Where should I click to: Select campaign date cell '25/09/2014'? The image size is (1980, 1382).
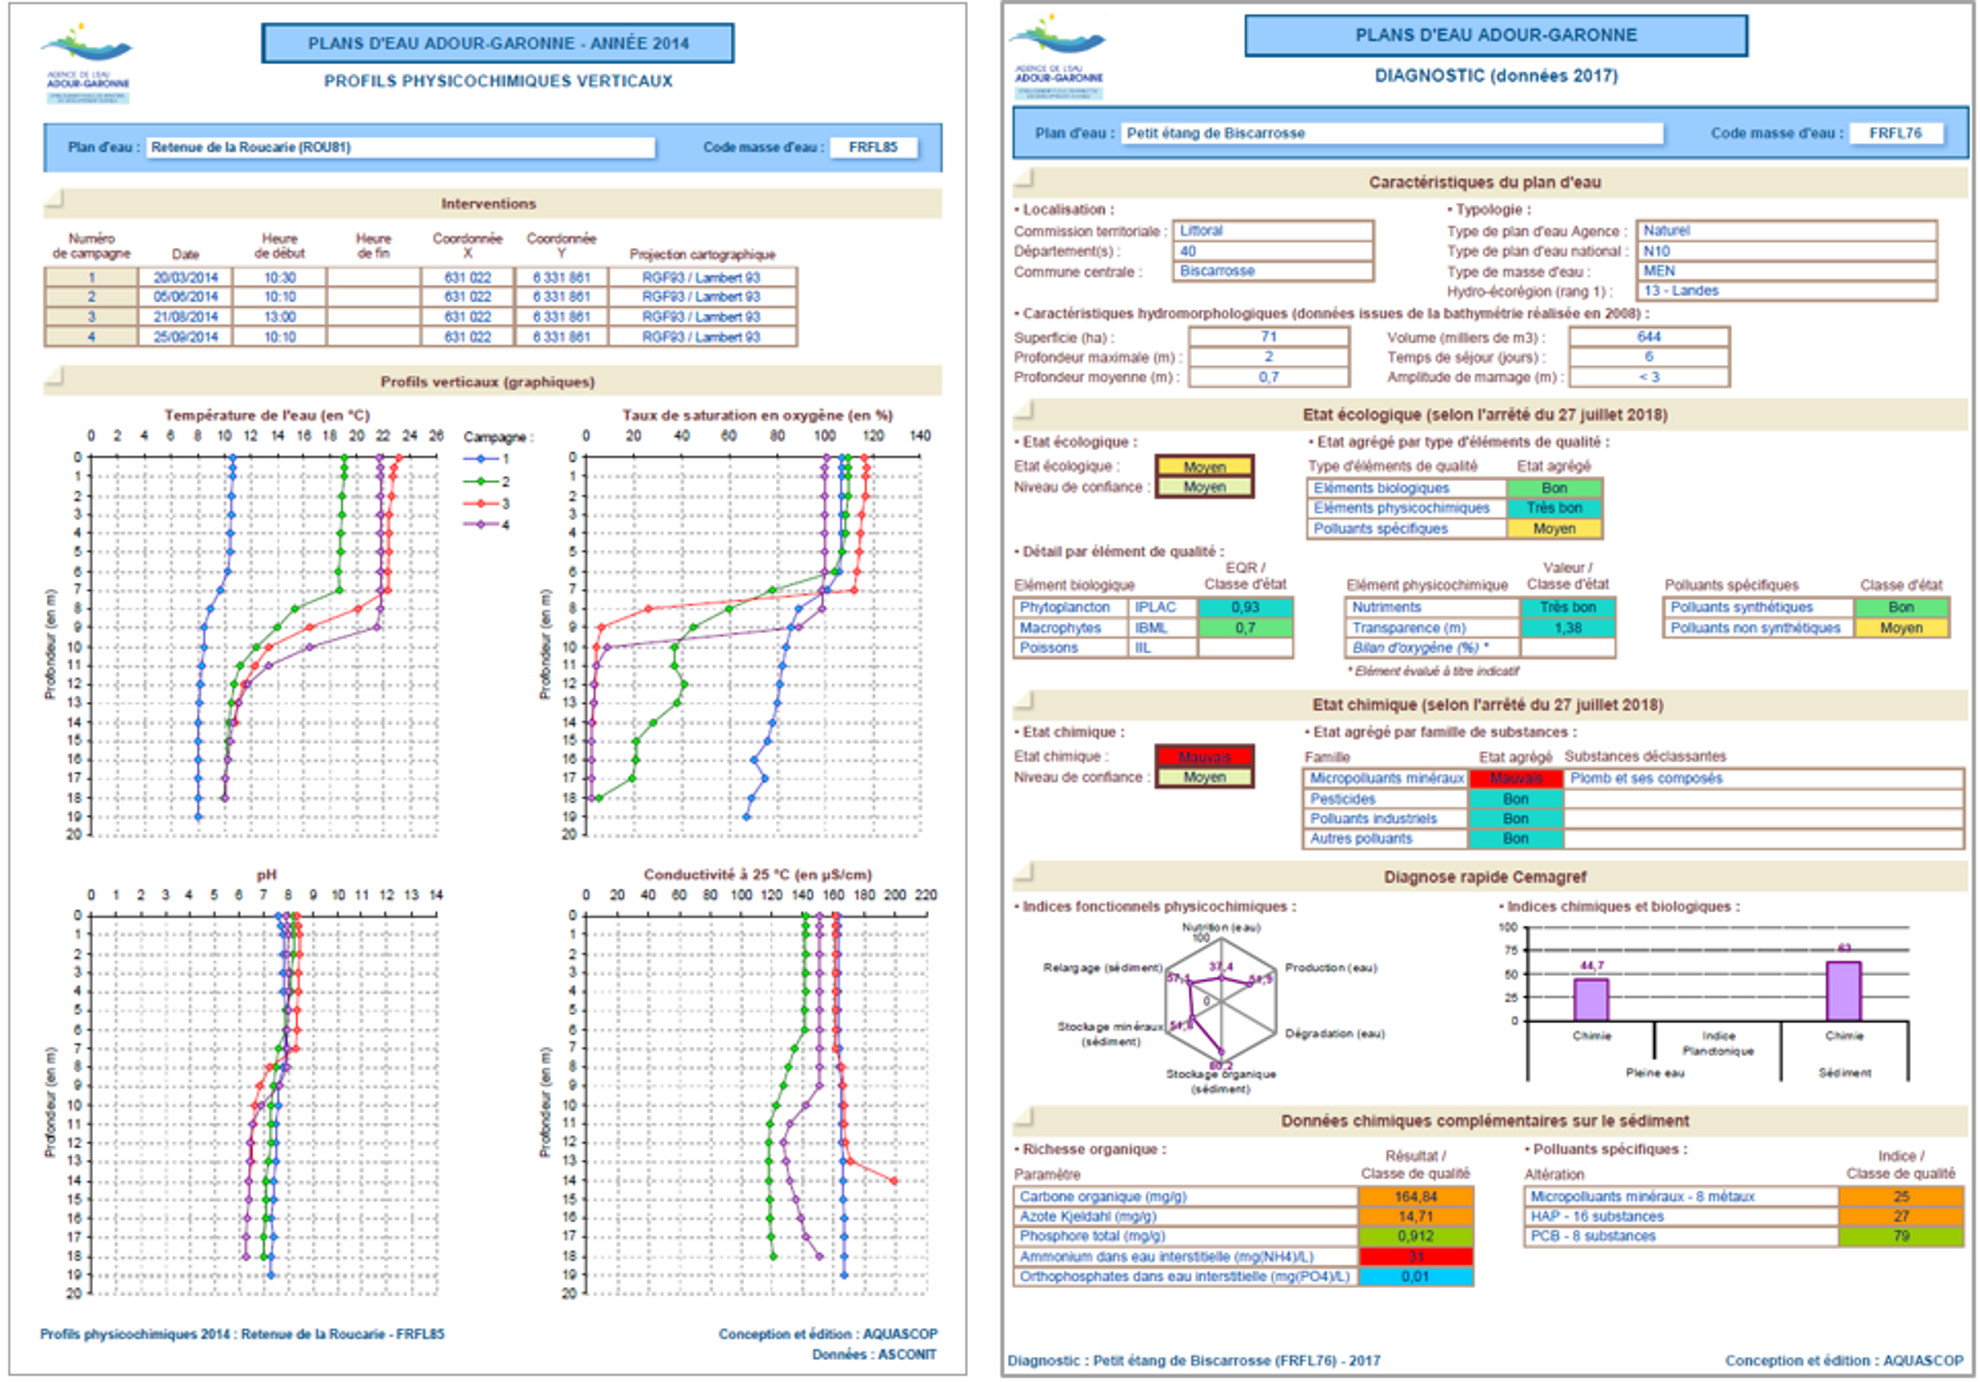point(185,337)
